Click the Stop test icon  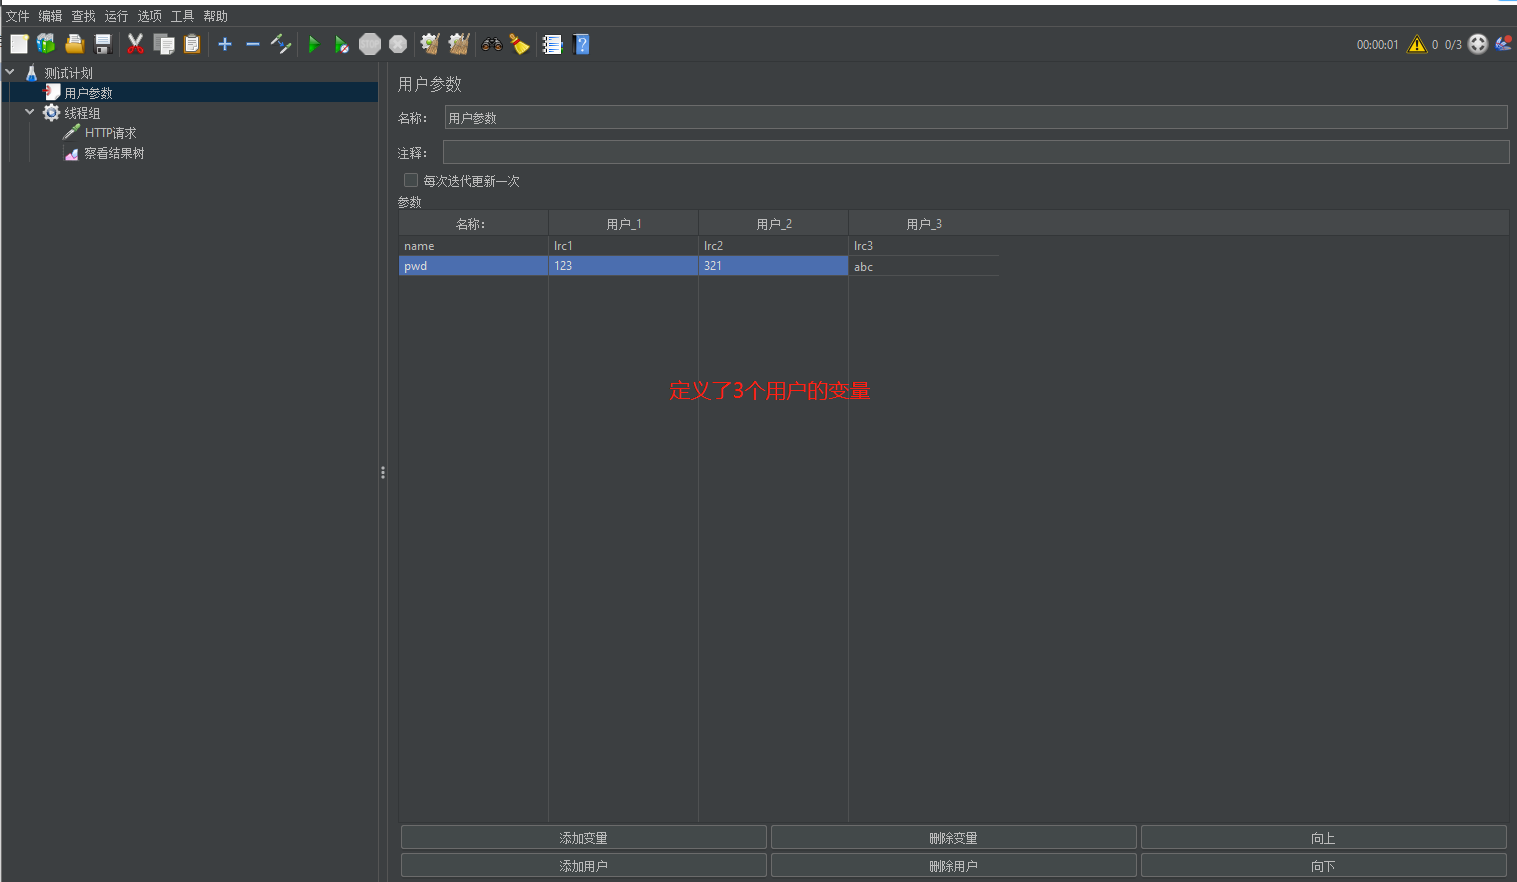(x=370, y=44)
